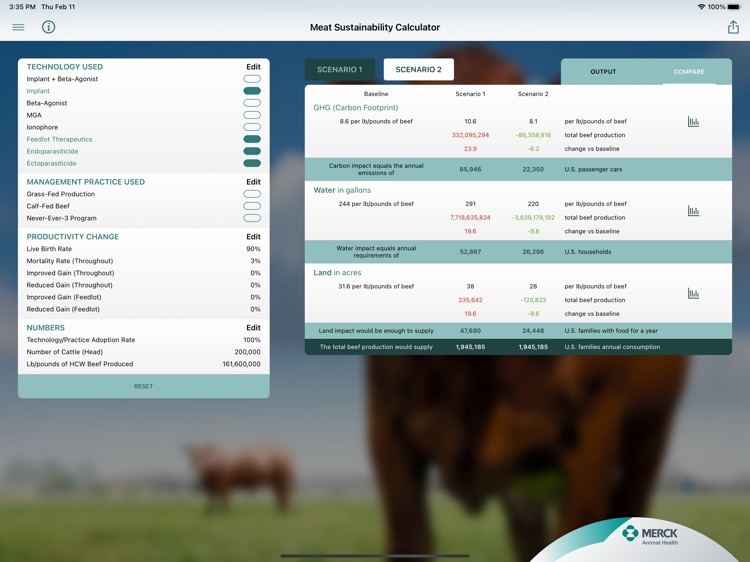Tap the 161,600,000 lb beef produced value
The width and height of the screenshot is (750, 562).
242,364
